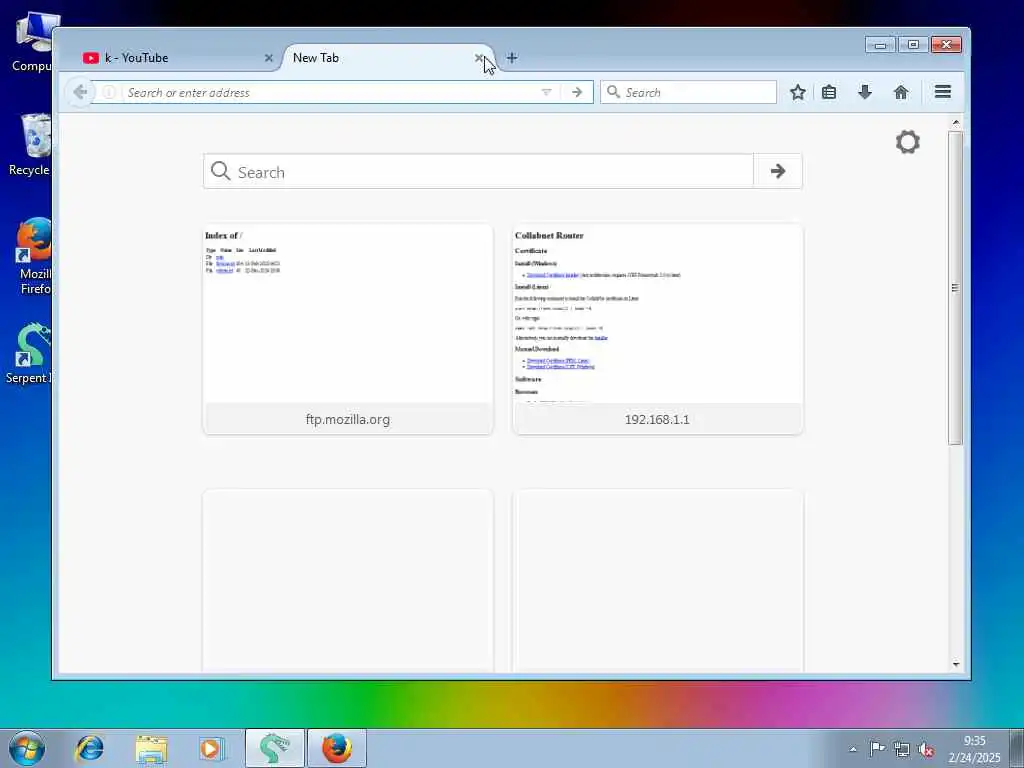Select the Mozilla Firefox desktop shortcut

coord(33,256)
